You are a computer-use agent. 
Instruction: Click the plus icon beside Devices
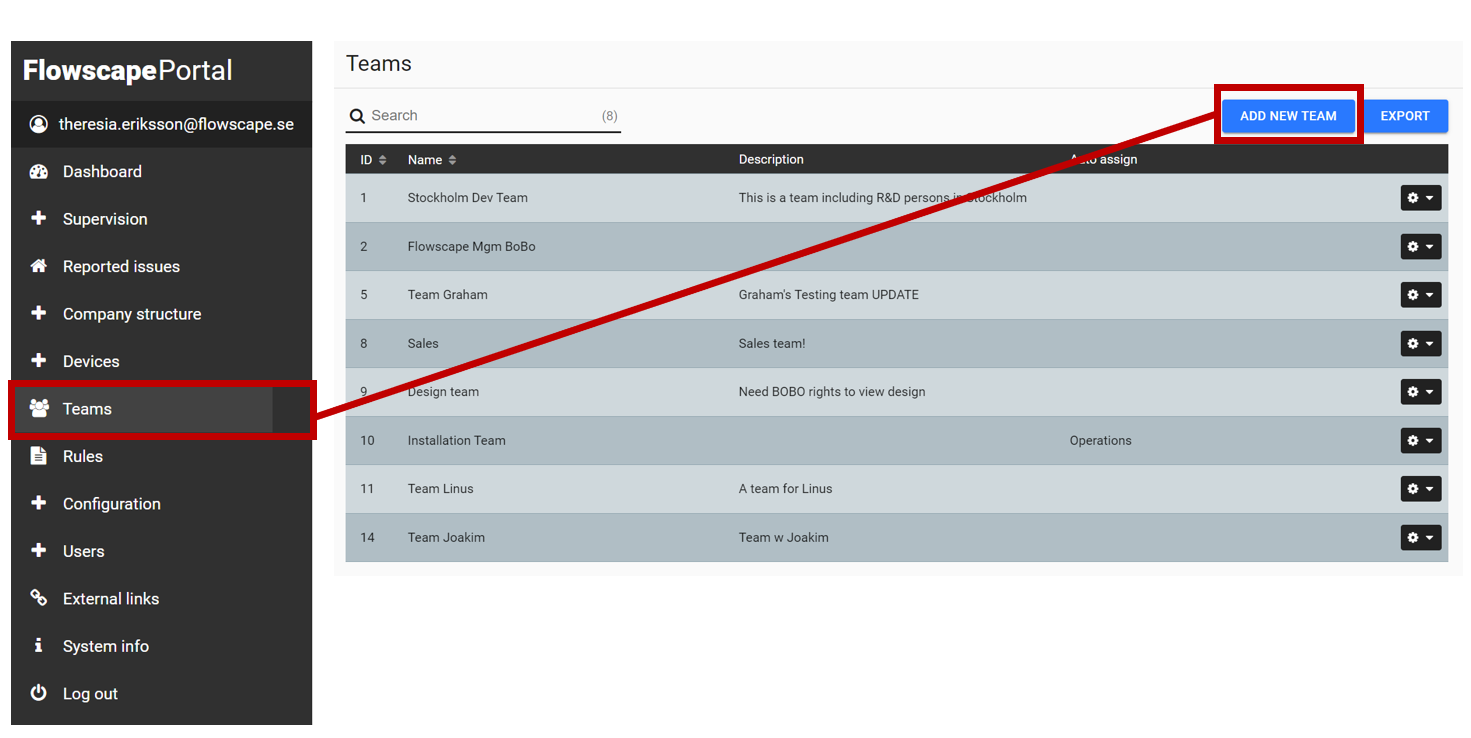(39, 361)
